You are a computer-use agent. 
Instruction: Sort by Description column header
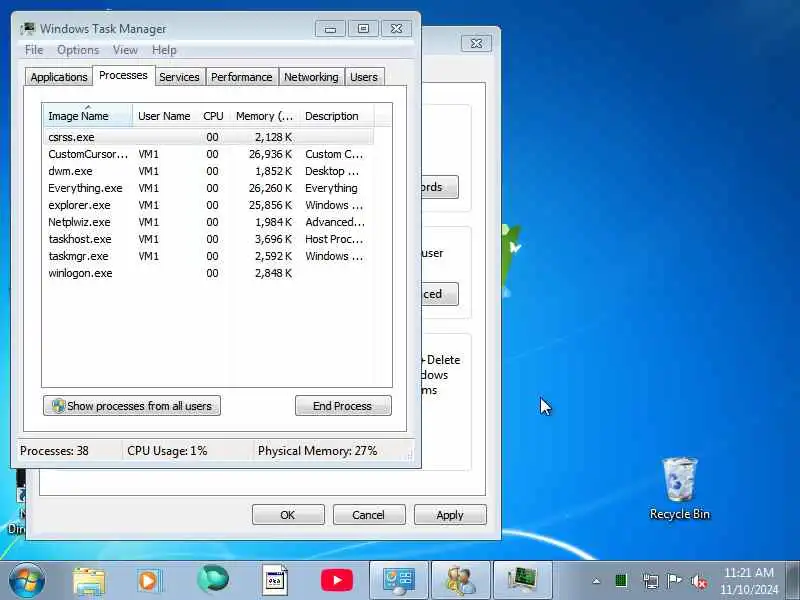pyautogui.click(x=337, y=116)
